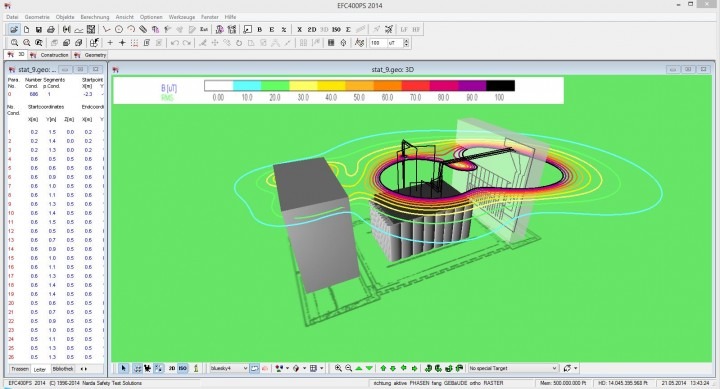Click the value field showing 100
This screenshot has width=720, height=389.
tap(378, 43)
